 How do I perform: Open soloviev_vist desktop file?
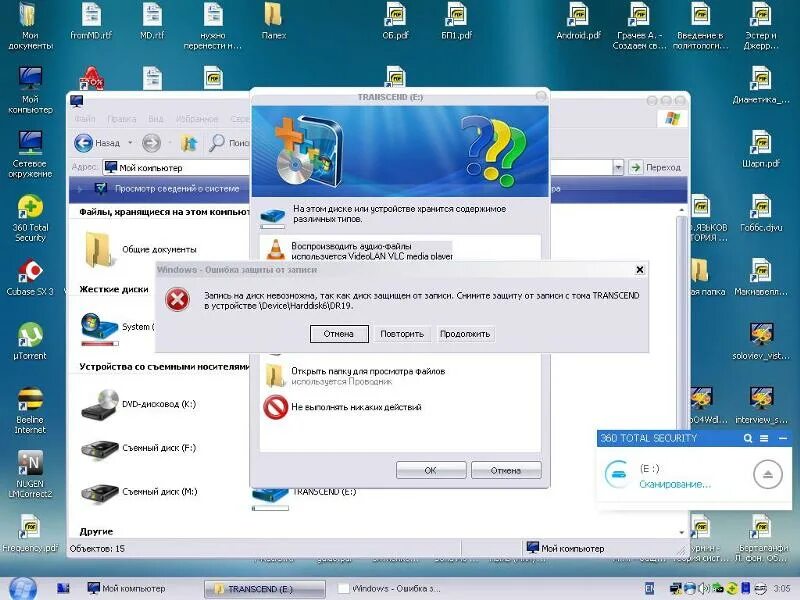click(x=761, y=341)
